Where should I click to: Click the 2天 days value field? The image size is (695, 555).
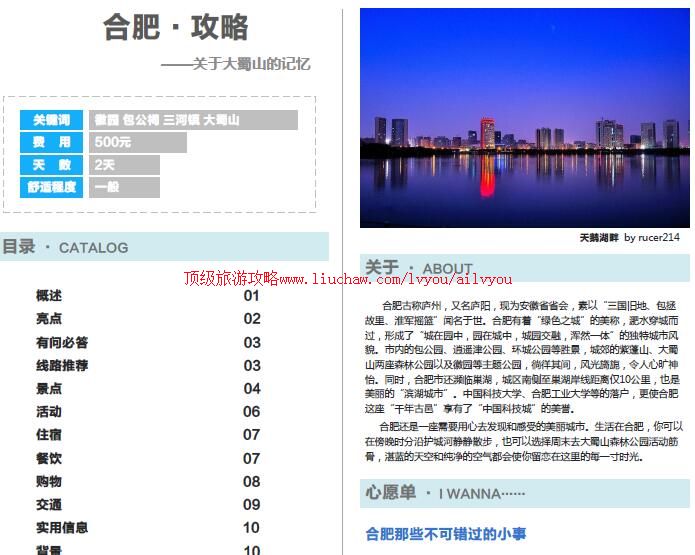(124, 165)
